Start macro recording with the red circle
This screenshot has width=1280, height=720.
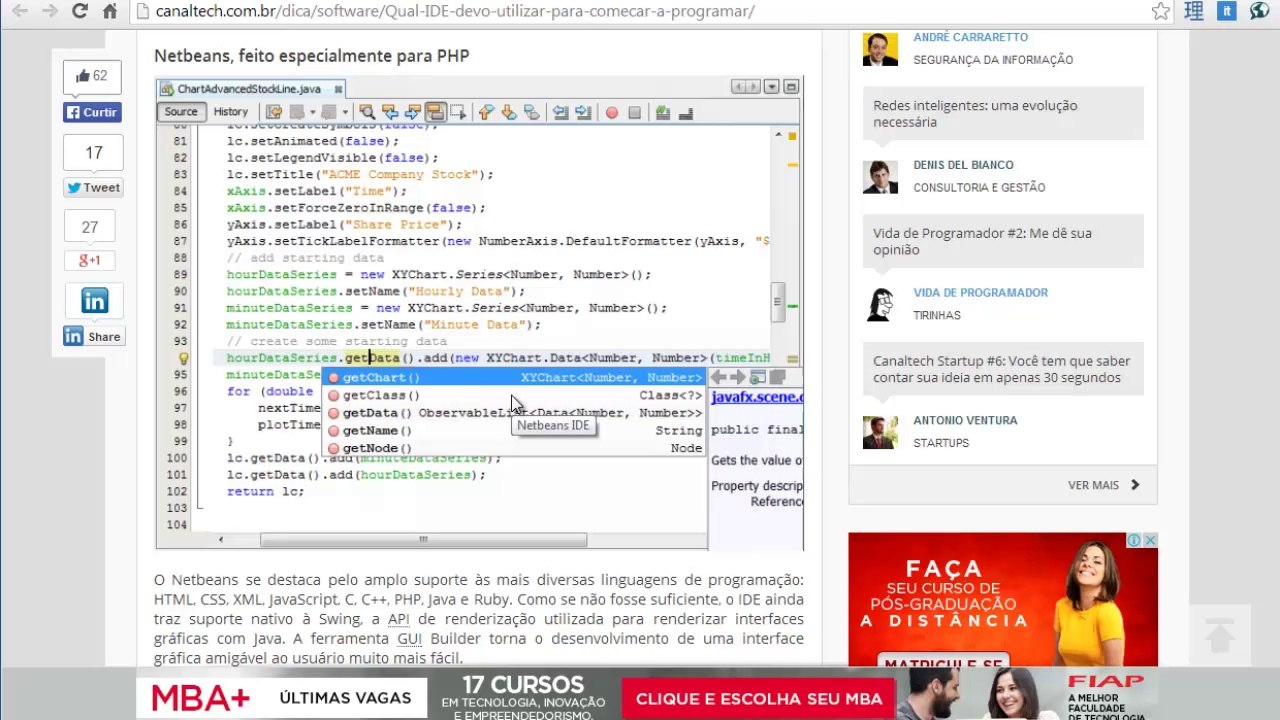click(x=612, y=112)
